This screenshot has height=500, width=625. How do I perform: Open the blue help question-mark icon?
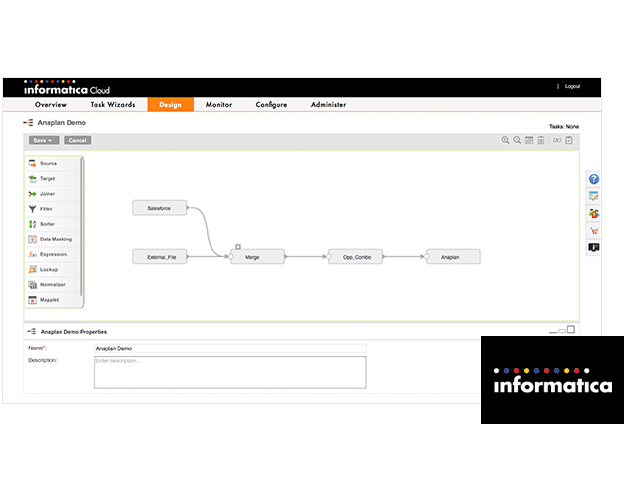click(x=594, y=179)
